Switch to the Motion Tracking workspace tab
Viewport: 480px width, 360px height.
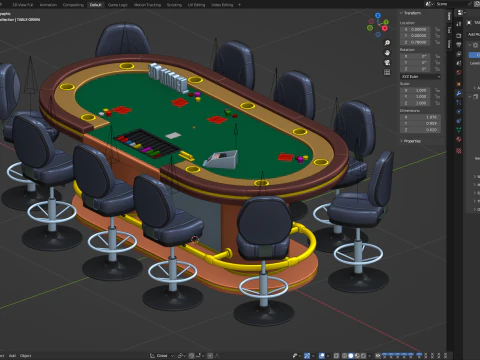147,5
